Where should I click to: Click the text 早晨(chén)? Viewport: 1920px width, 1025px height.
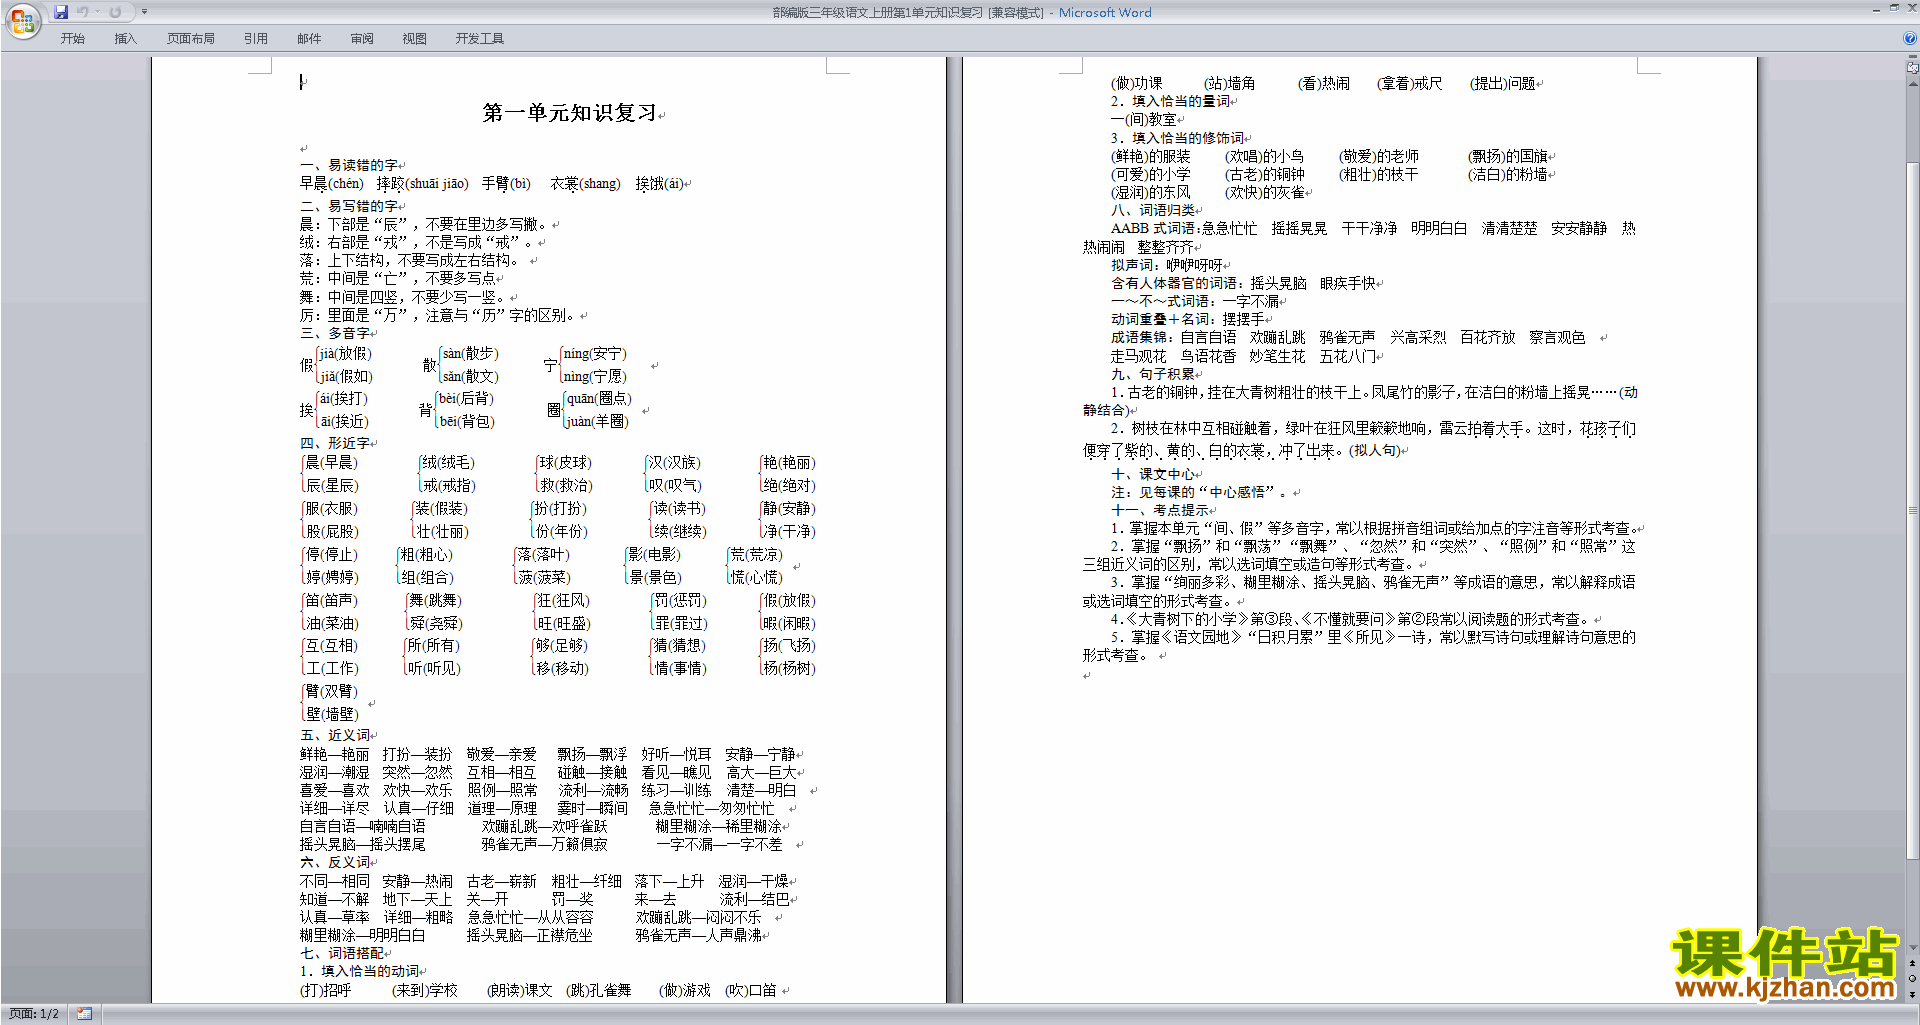click(331, 184)
